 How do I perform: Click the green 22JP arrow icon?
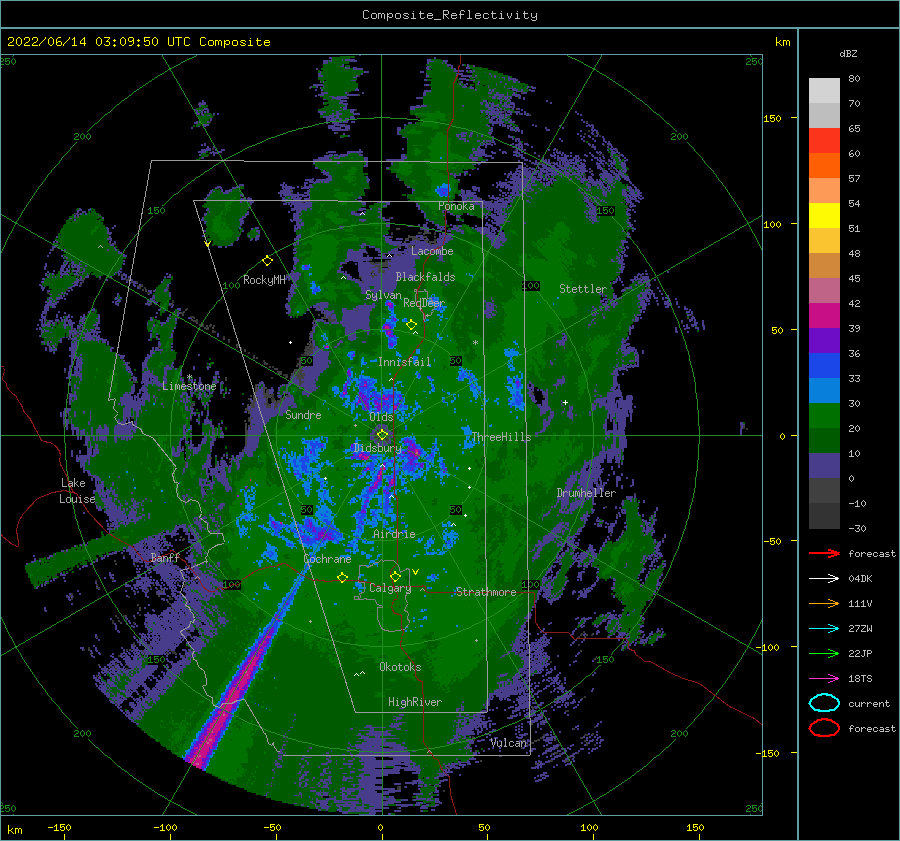(x=824, y=653)
